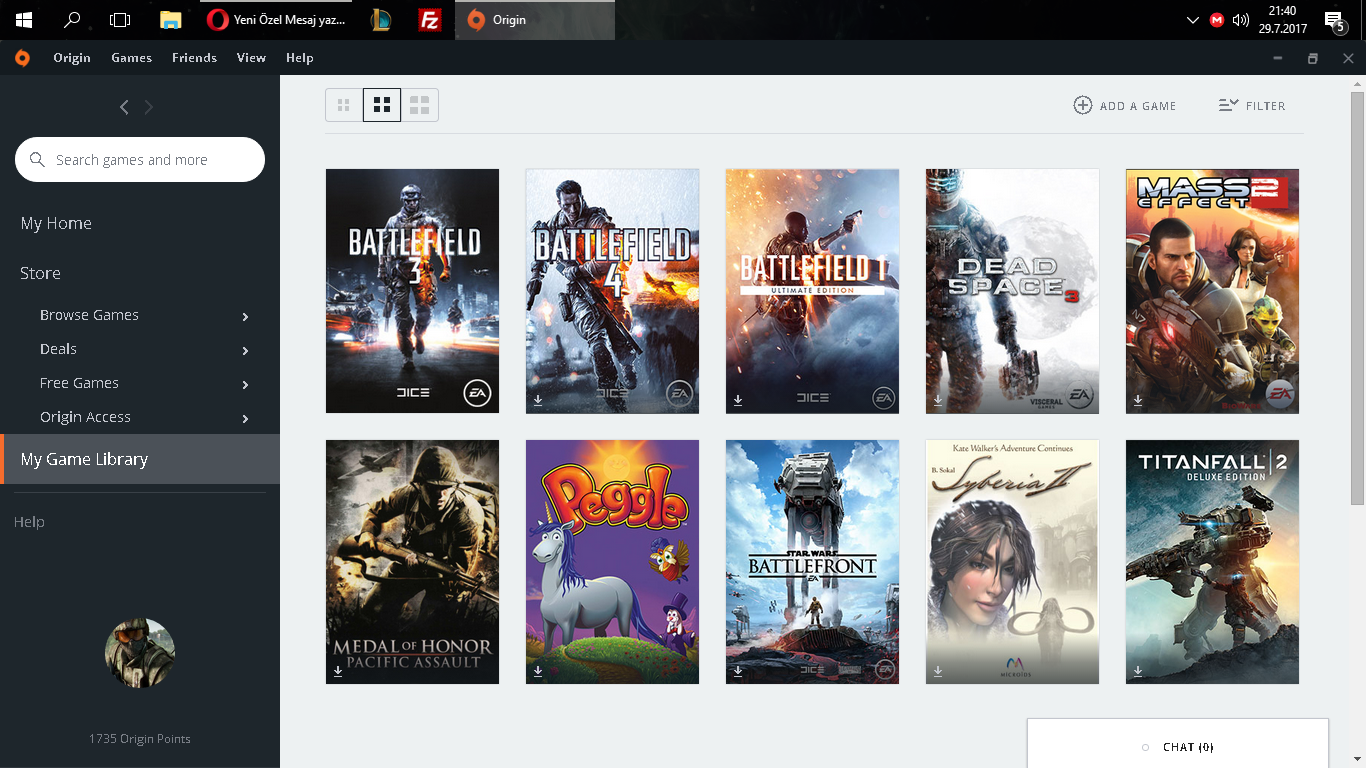Click the Origin logo icon in menu bar

click(x=22, y=58)
